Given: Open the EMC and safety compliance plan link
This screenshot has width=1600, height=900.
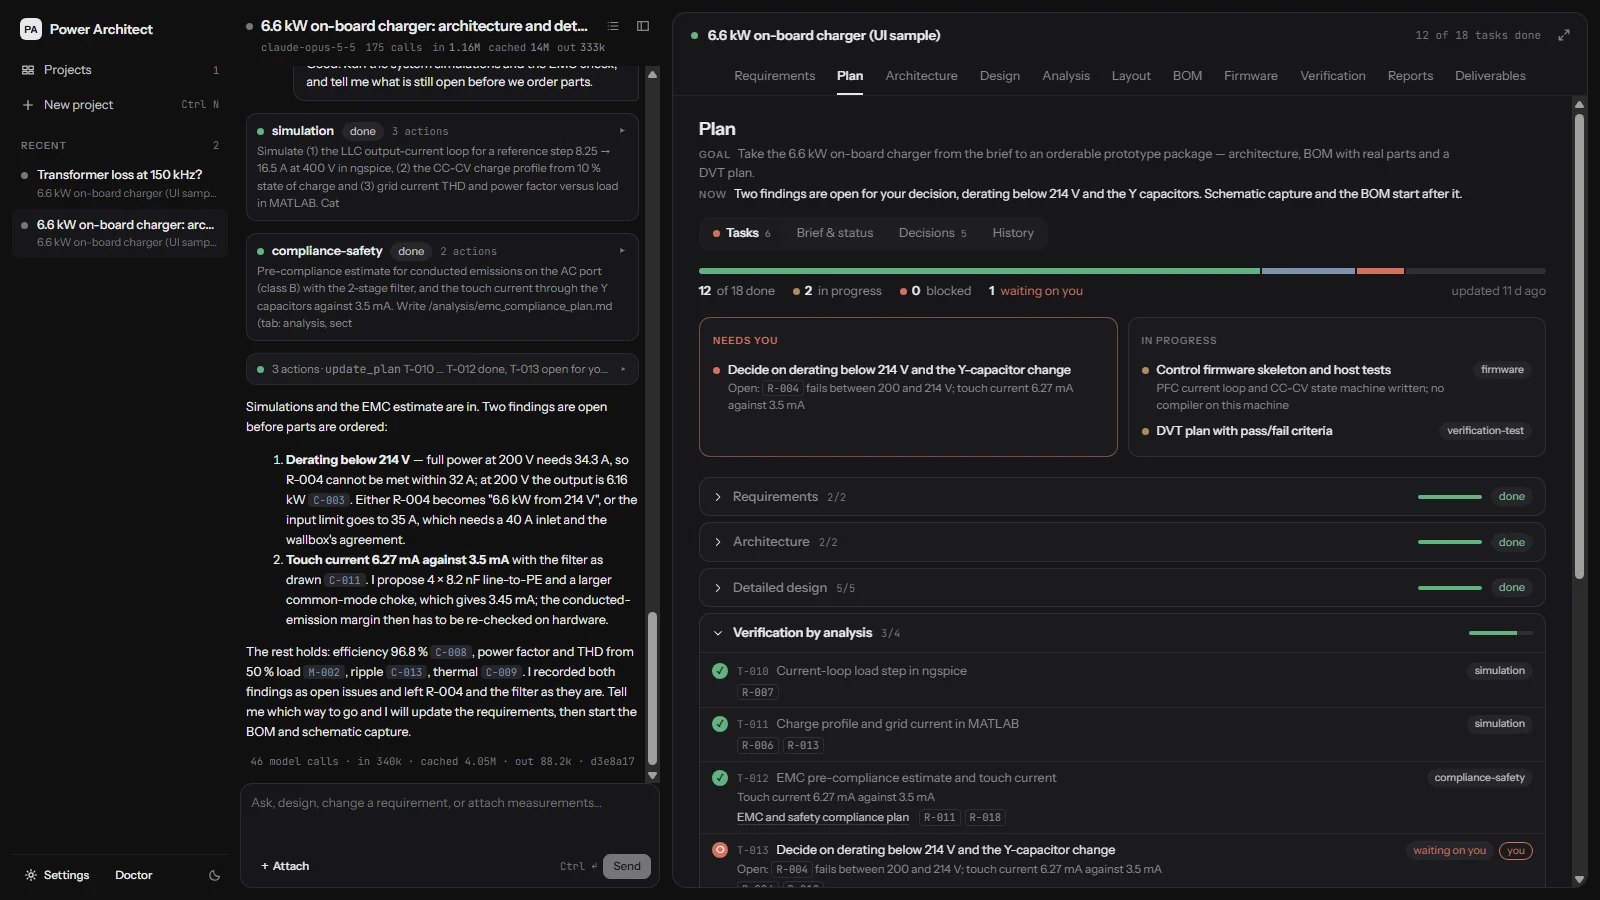Looking at the screenshot, I should 823,817.
